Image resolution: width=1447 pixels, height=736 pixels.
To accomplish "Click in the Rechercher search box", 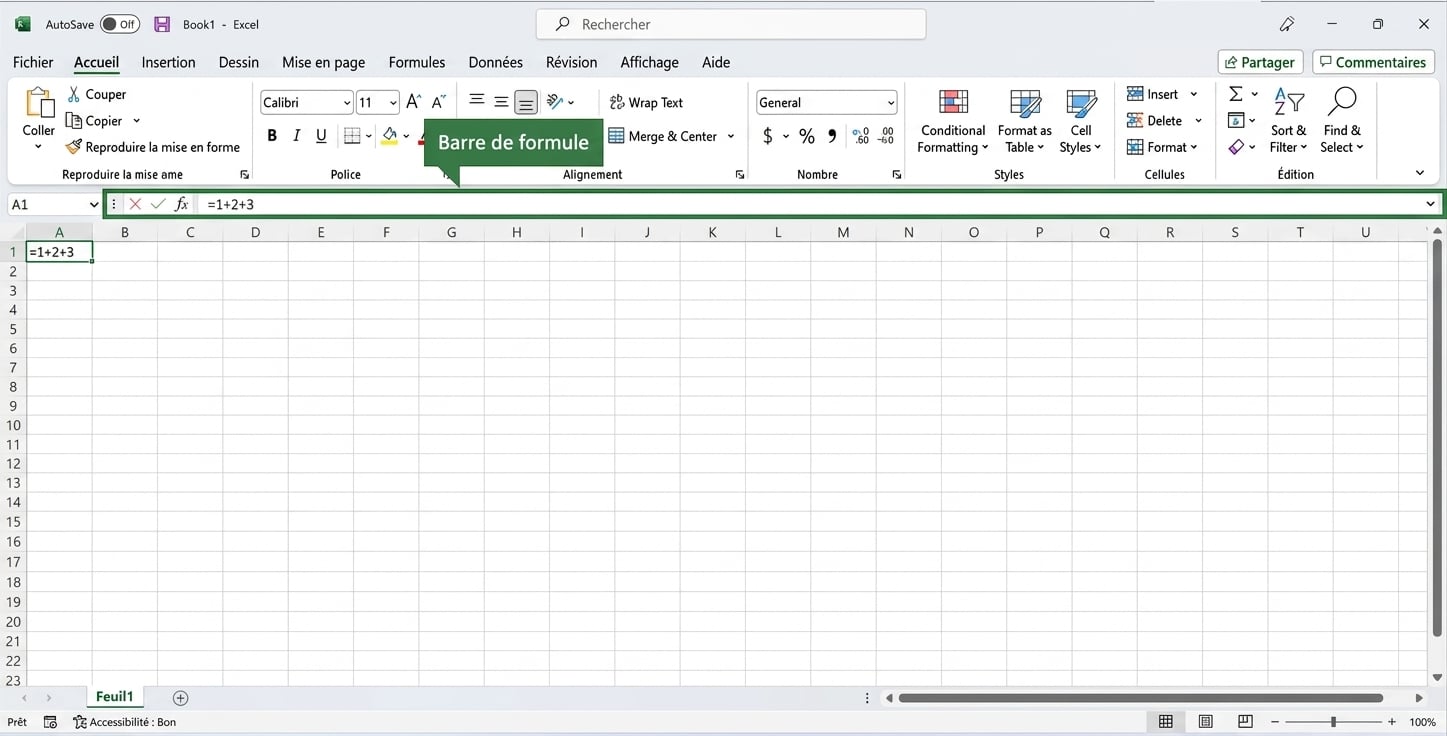I will pos(731,24).
